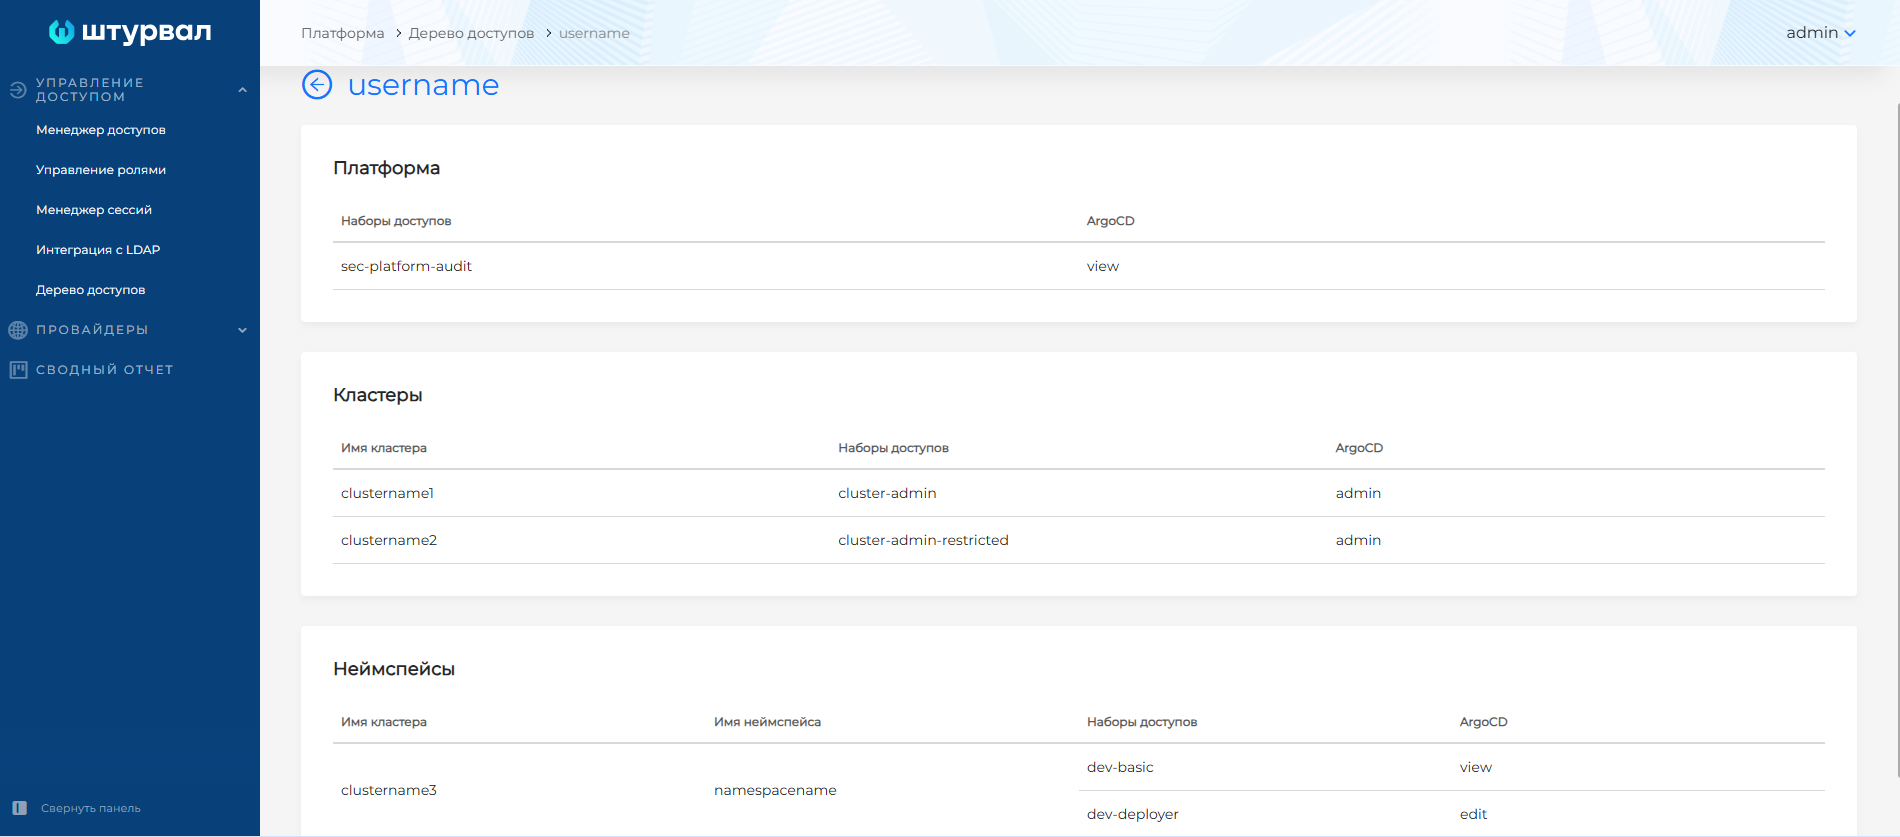The image size is (1900, 837).
Task: Click the back arrow next to username
Action: (317, 85)
